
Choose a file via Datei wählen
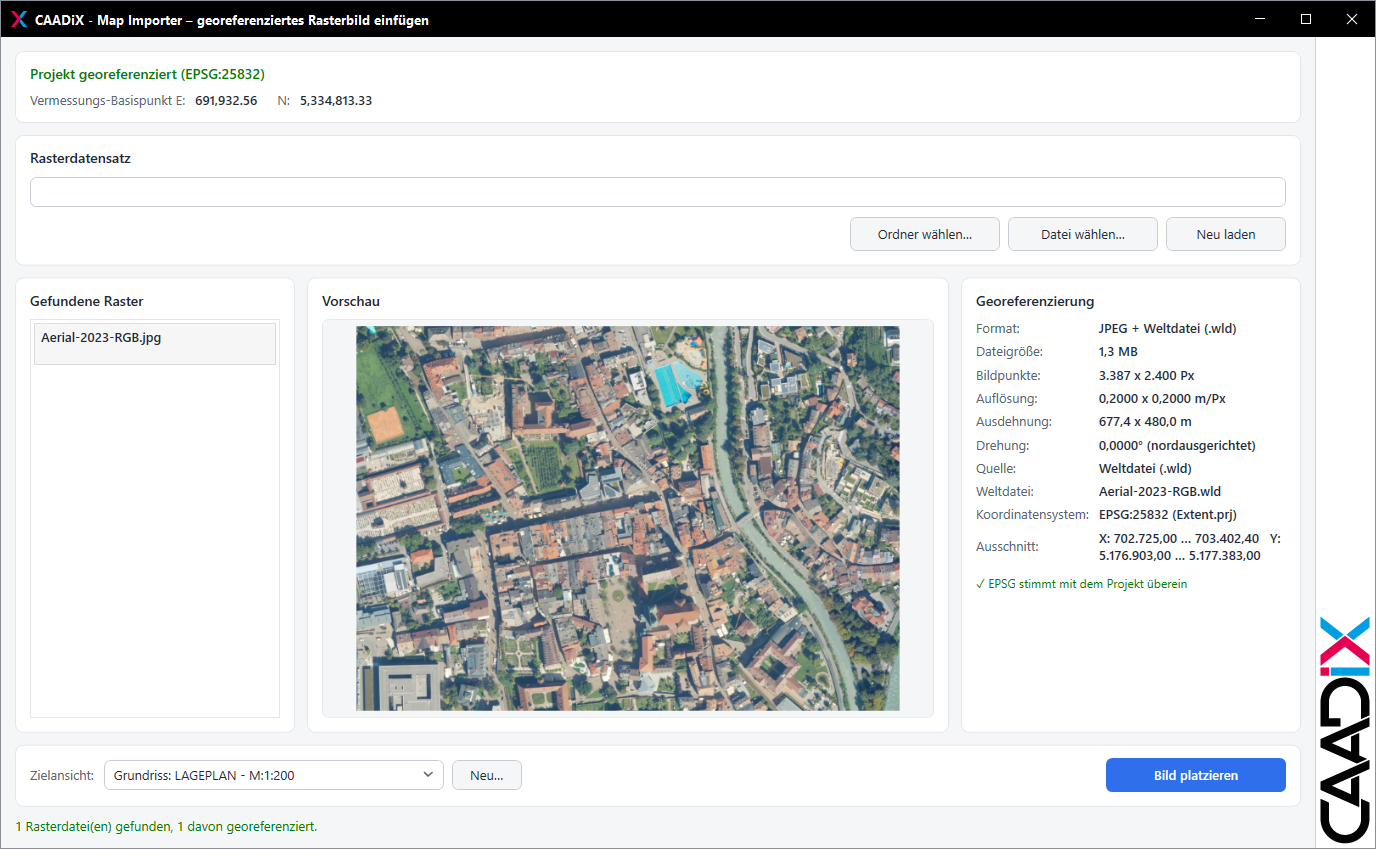(1082, 234)
